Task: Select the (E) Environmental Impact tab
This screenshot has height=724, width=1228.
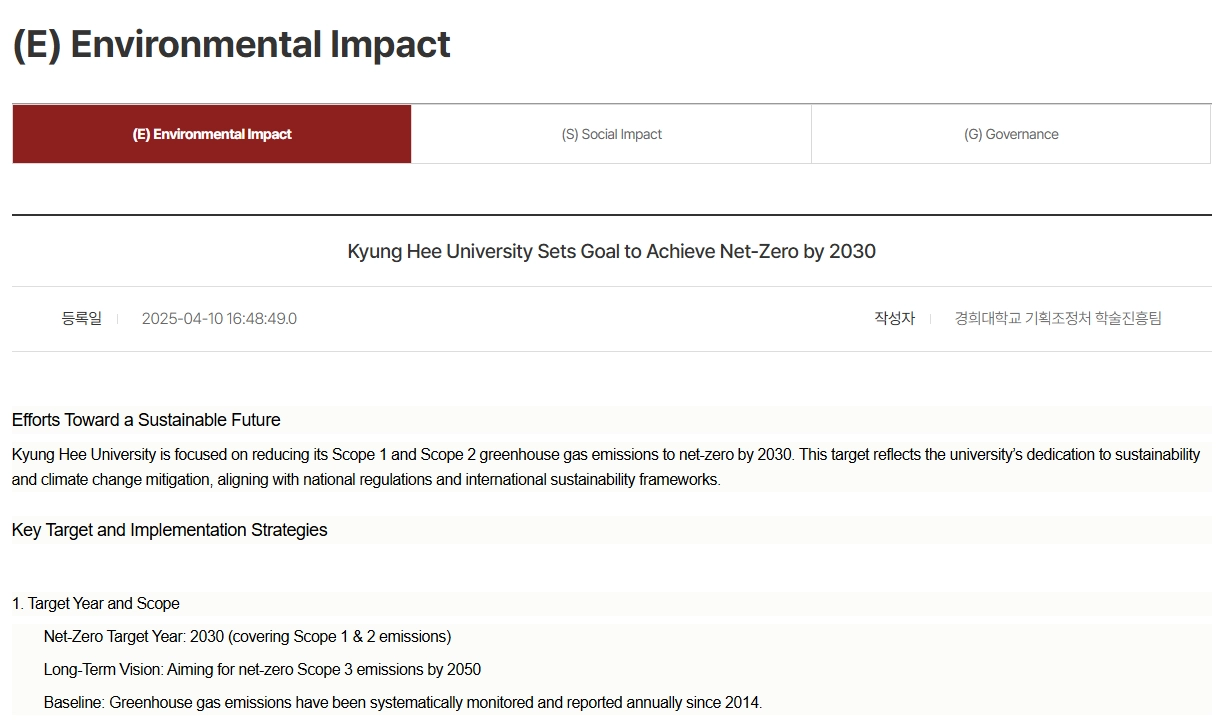Action: point(212,134)
